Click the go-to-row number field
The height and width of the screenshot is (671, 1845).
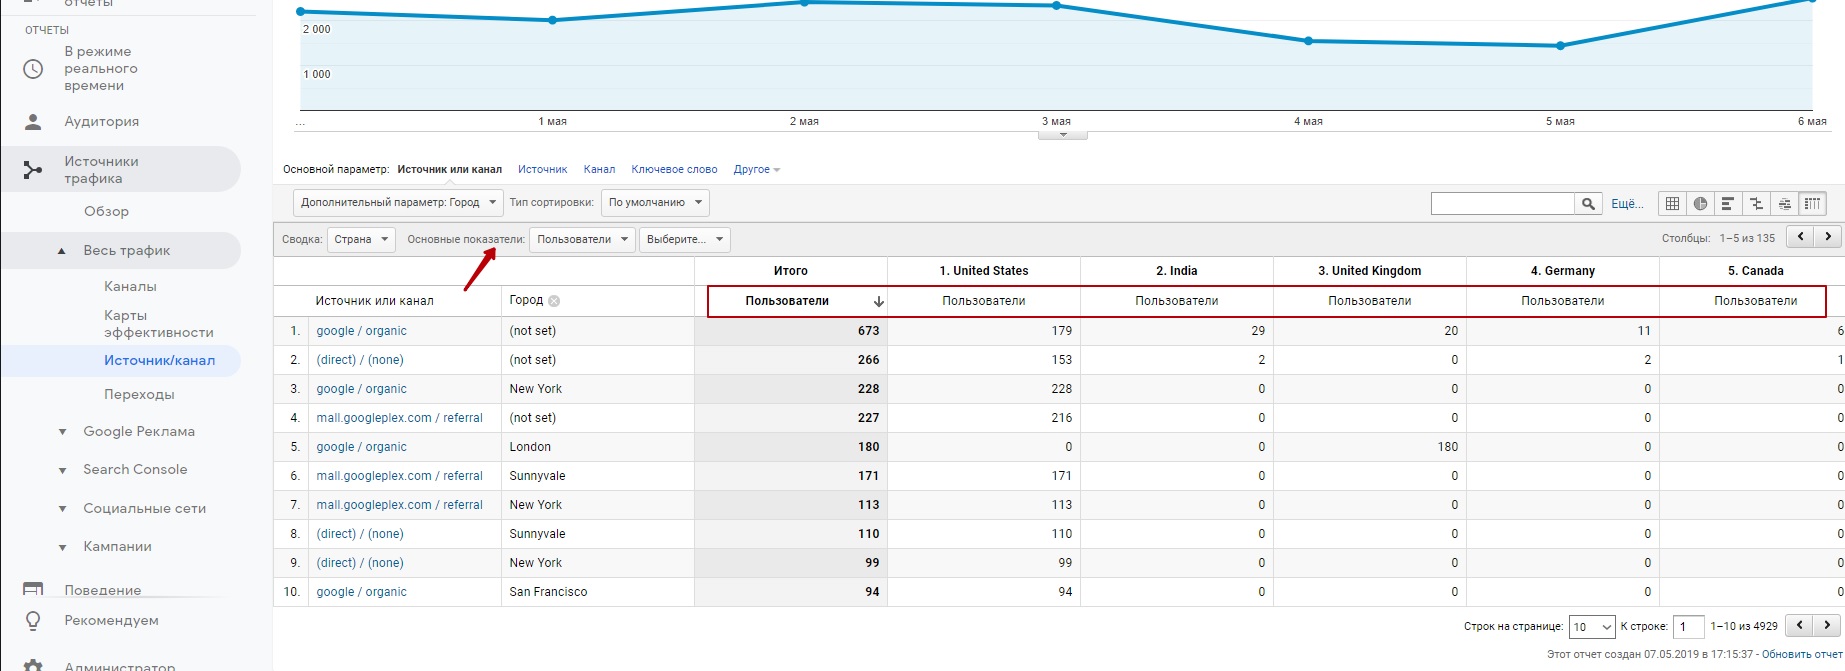click(x=1688, y=627)
